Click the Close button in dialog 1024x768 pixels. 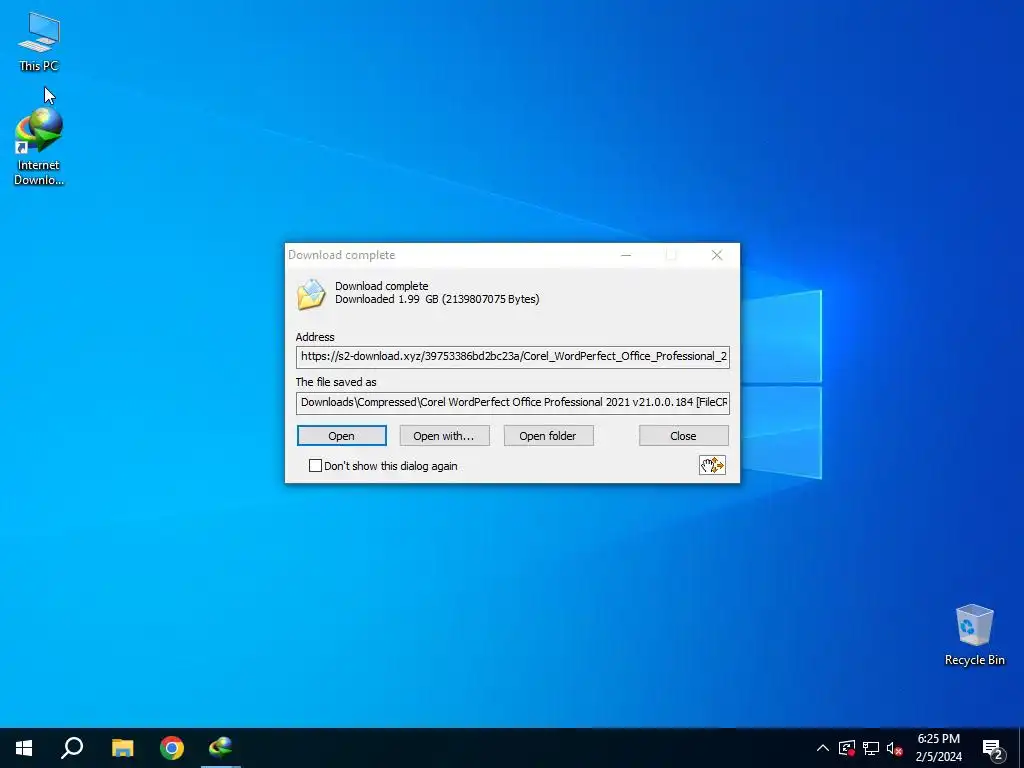684,436
